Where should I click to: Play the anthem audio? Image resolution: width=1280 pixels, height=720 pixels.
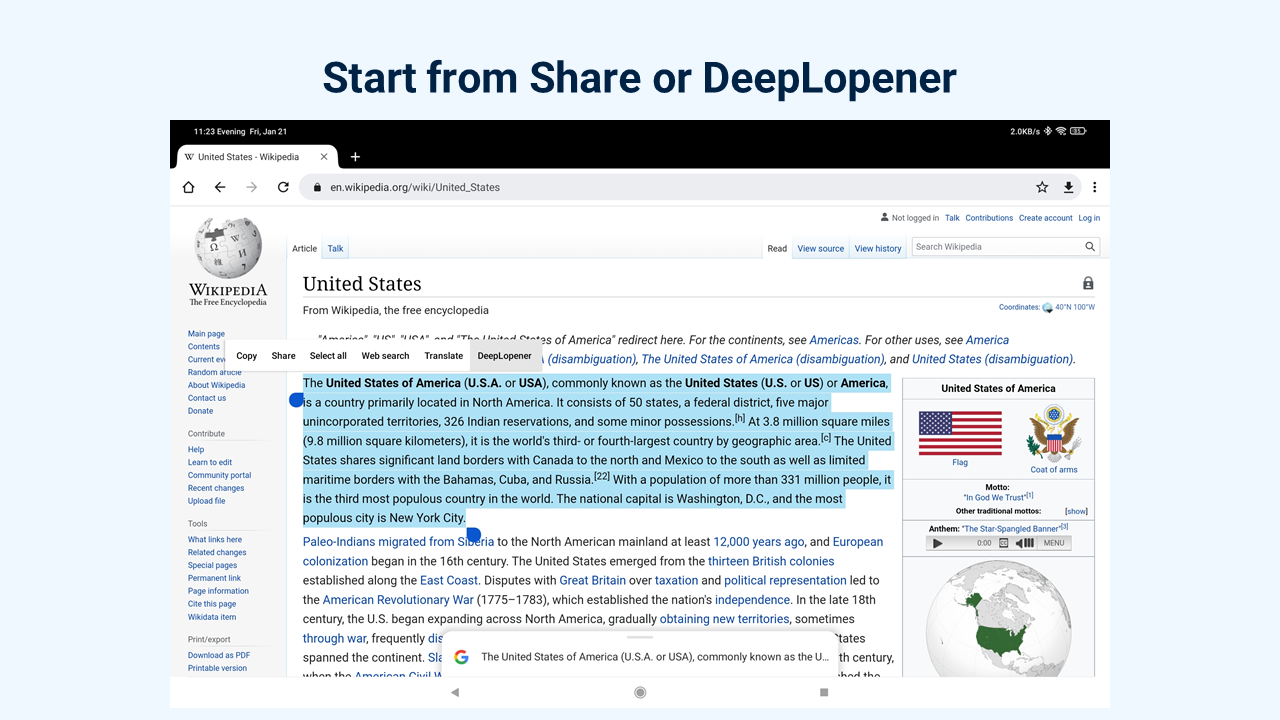(937, 543)
